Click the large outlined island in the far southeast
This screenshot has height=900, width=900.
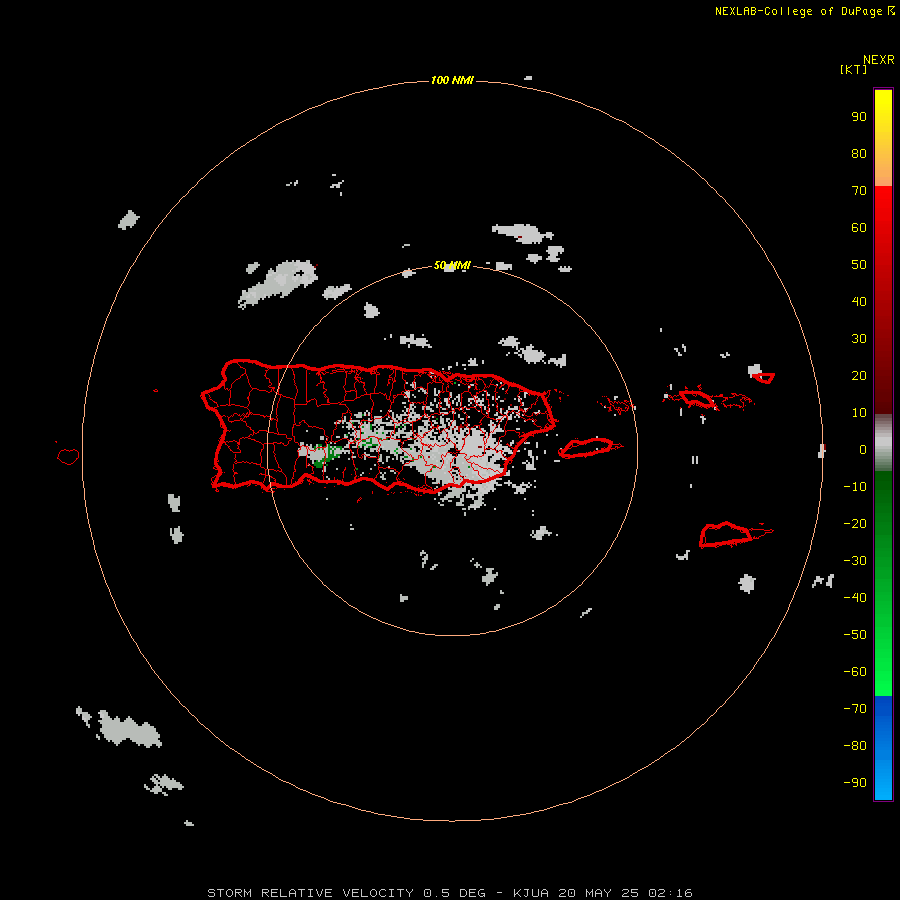pos(726,535)
